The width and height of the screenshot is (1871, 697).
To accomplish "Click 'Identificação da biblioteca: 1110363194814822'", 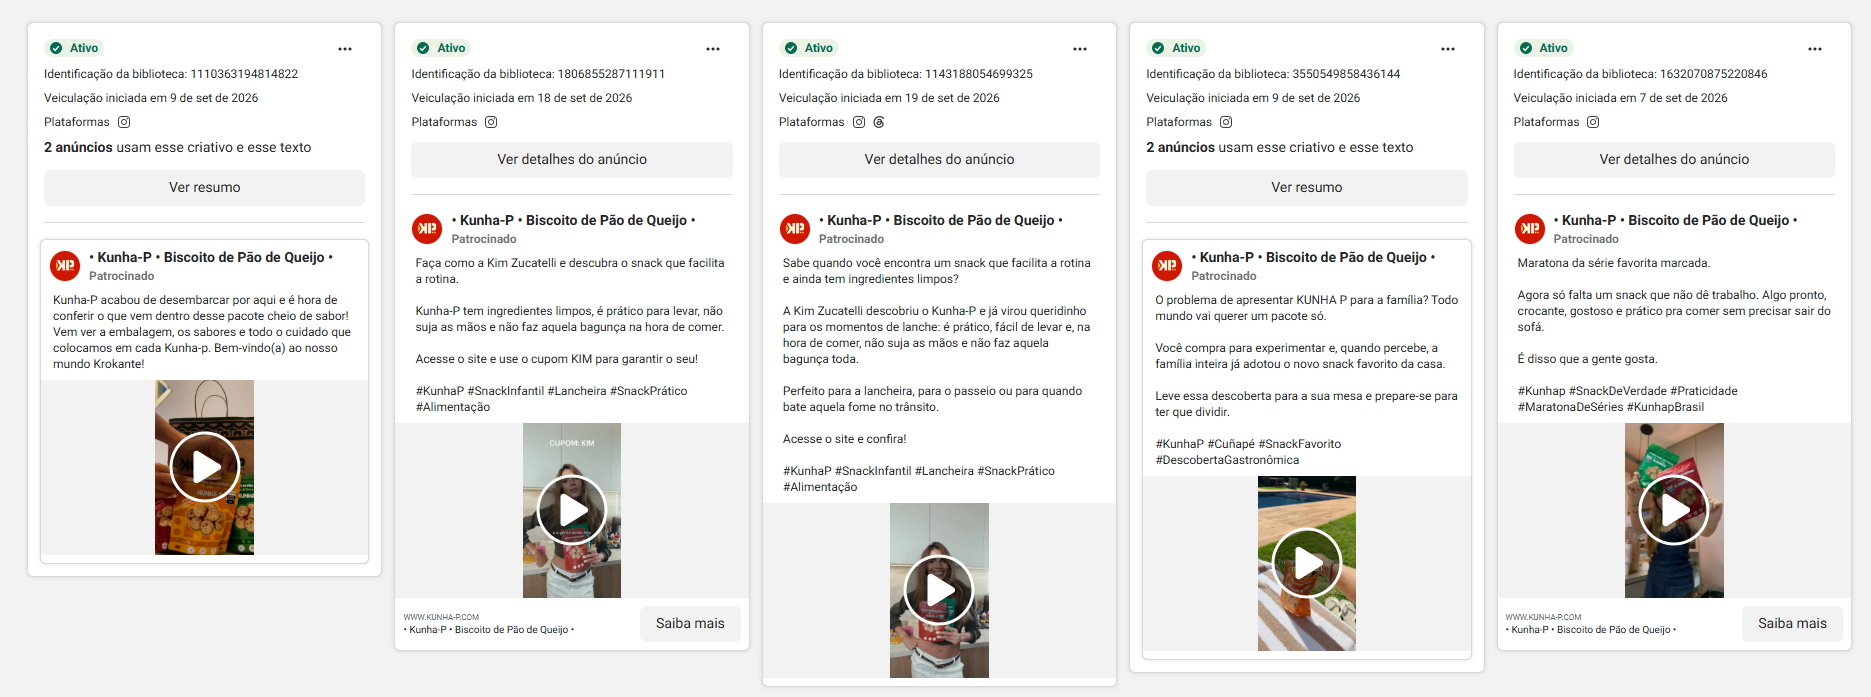I will pyautogui.click(x=171, y=74).
